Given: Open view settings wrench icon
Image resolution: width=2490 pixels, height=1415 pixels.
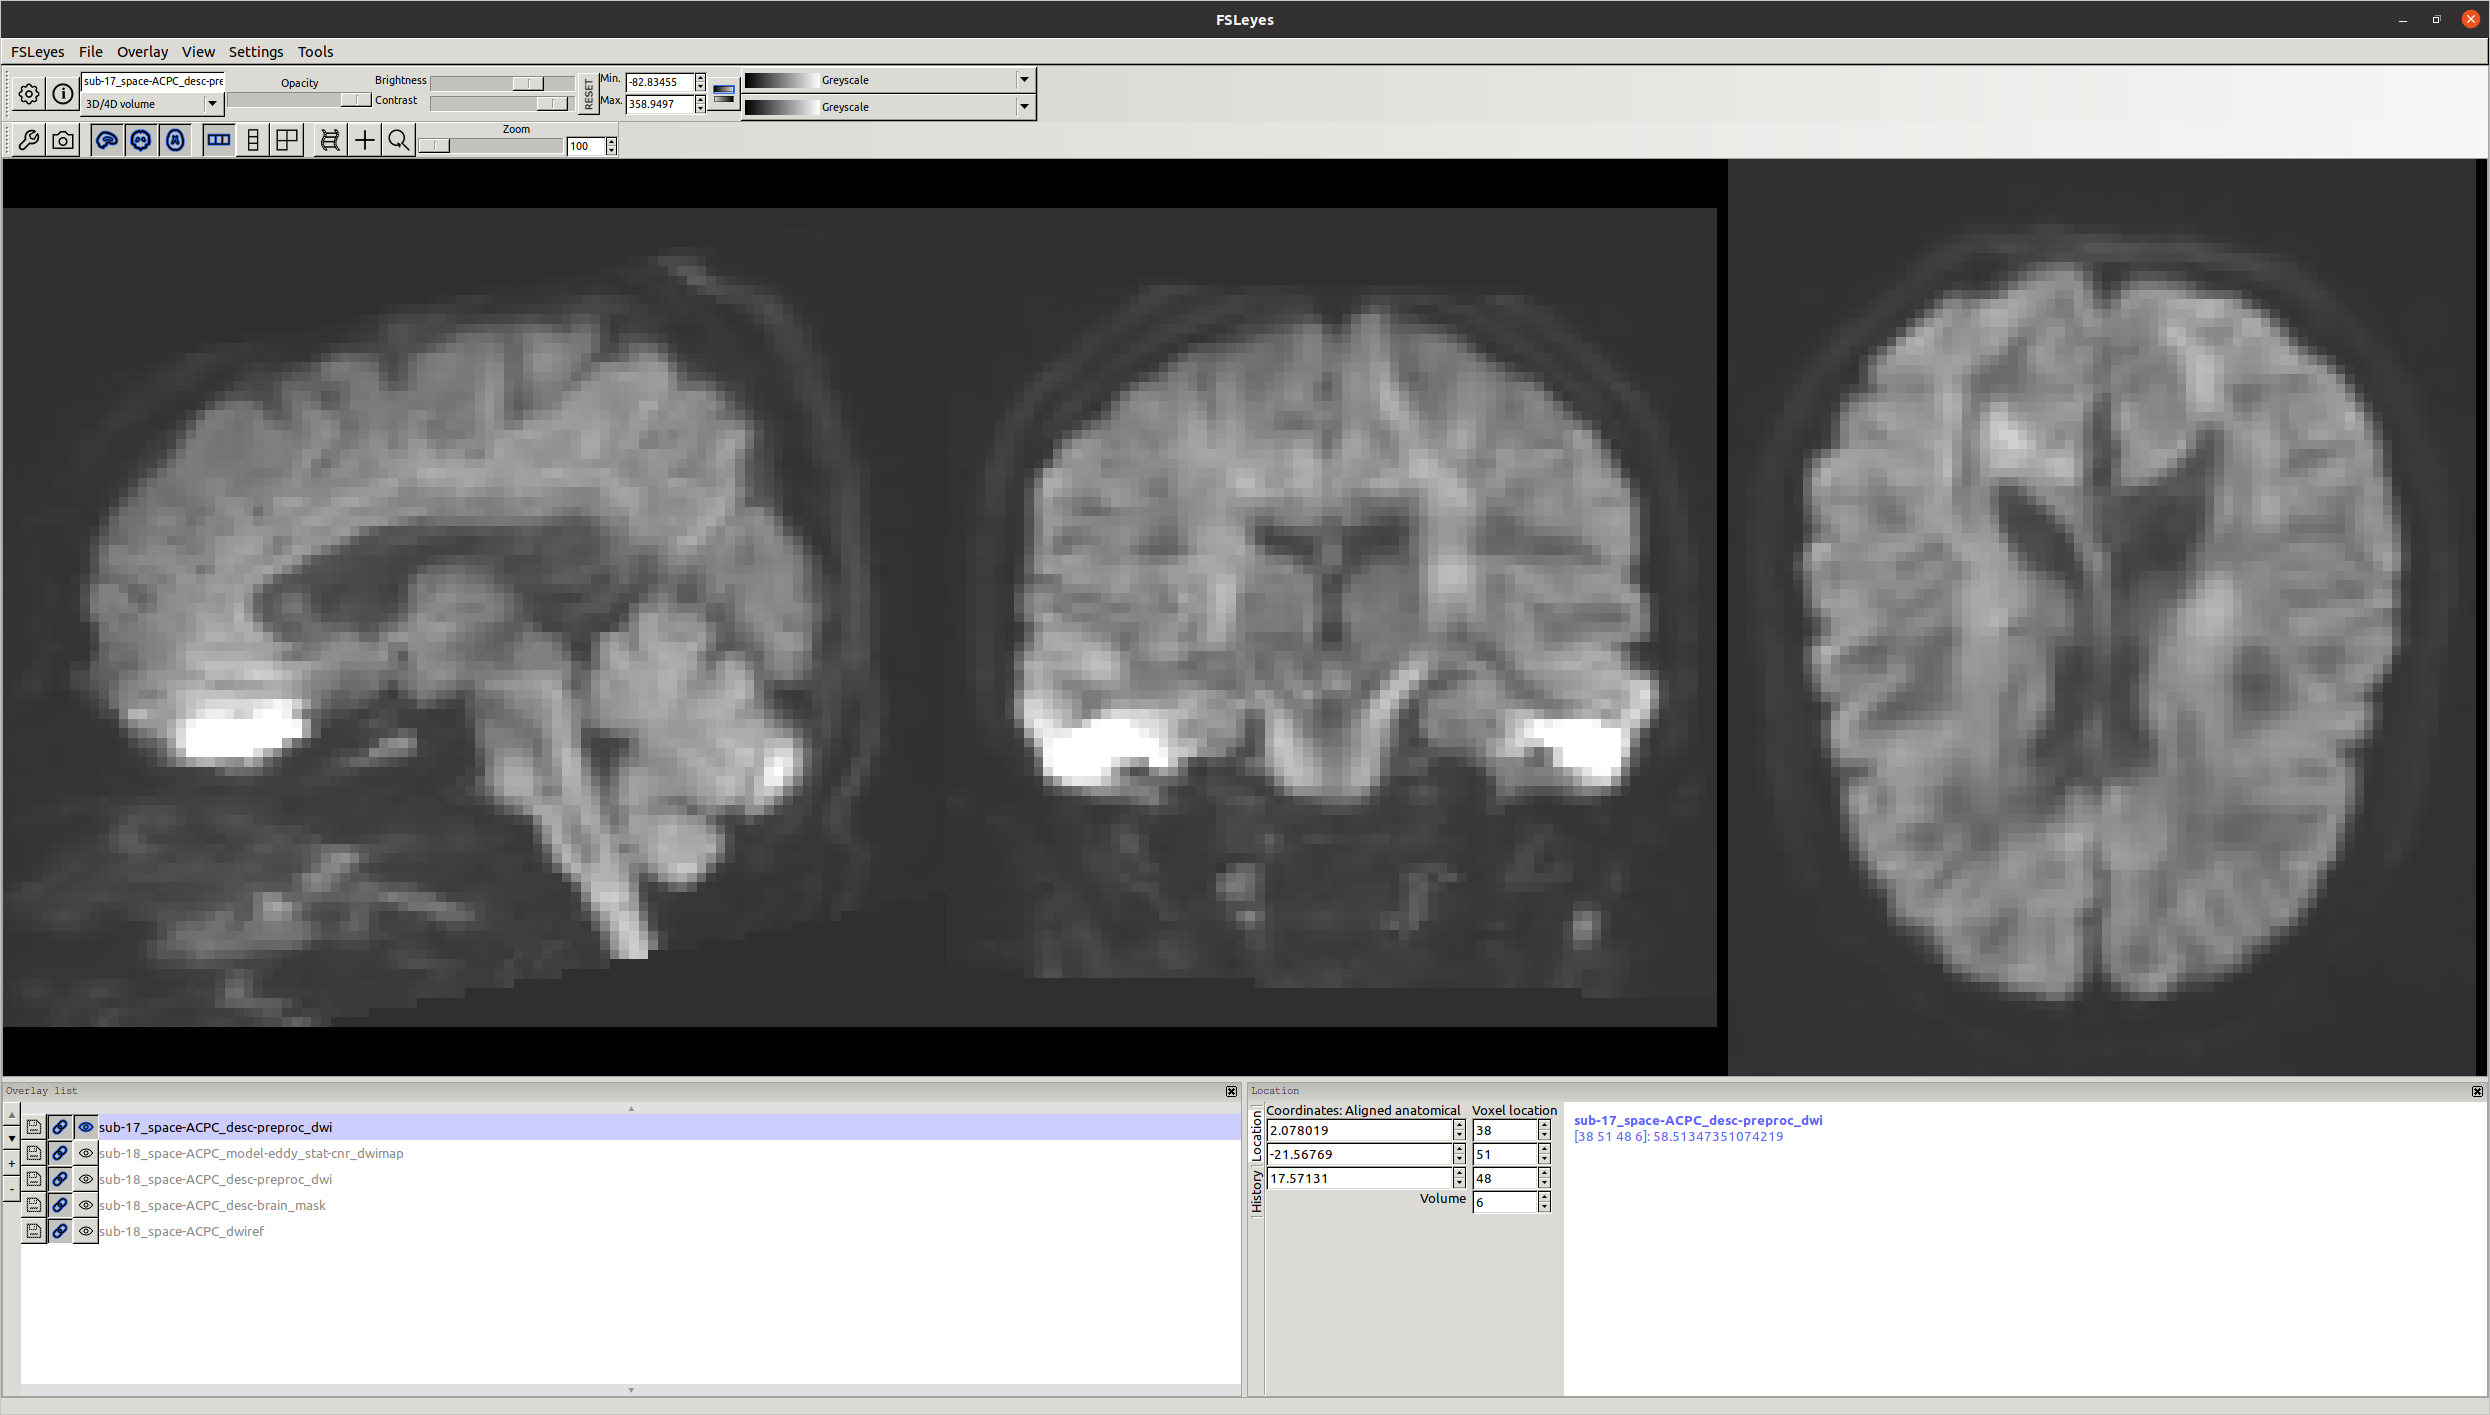Looking at the screenshot, I should [x=29, y=141].
